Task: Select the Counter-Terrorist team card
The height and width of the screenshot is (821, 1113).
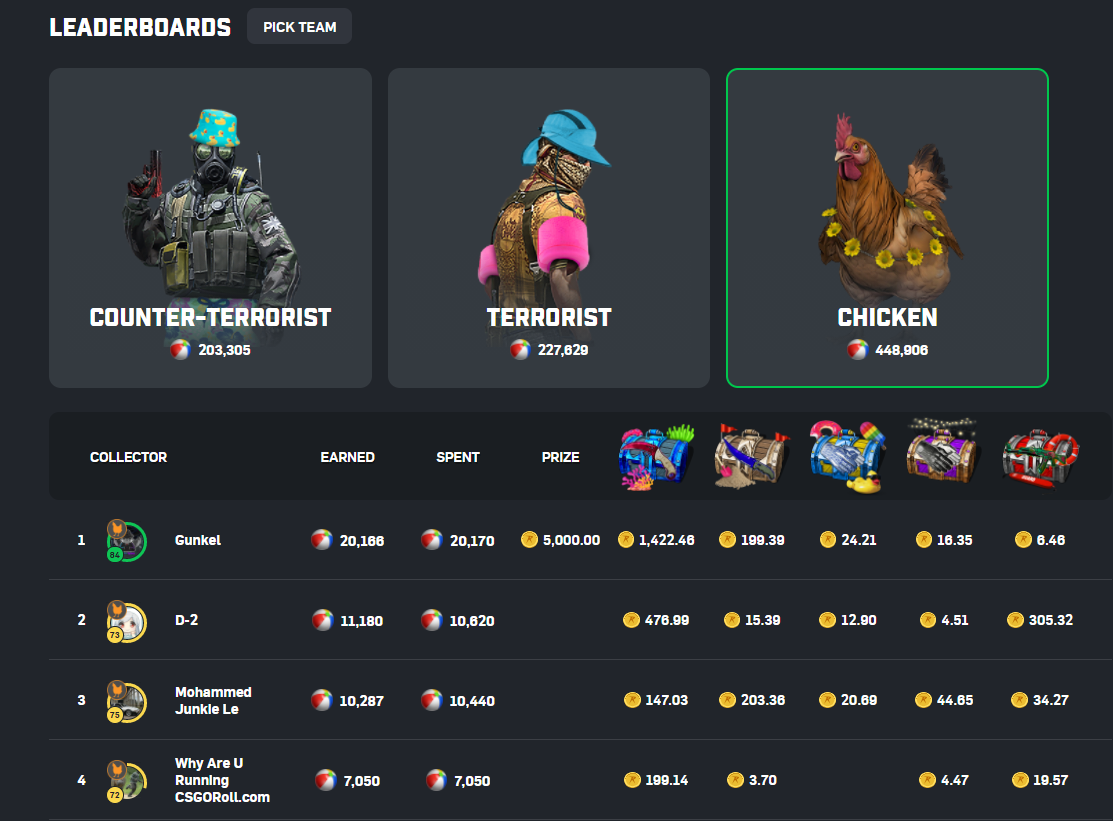Action: (x=210, y=228)
